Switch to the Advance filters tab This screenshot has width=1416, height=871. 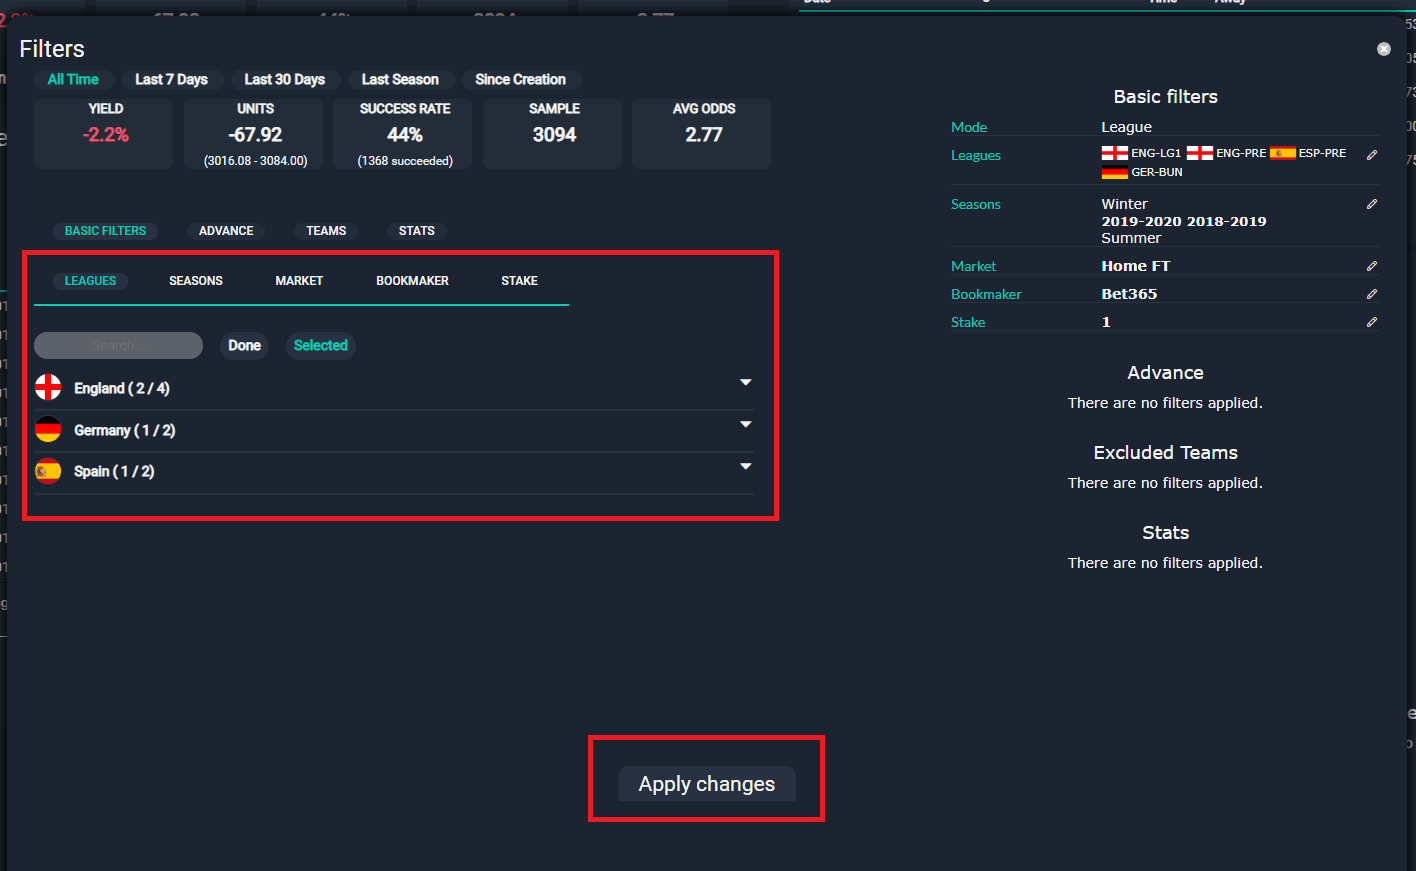pos(226,231)
